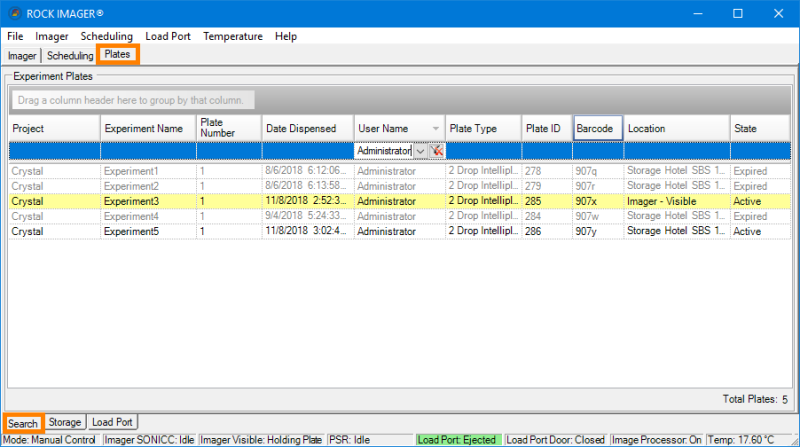800x447 pixels.
Task: Switch to the top Scheduling tab
Action: [70, 56]
